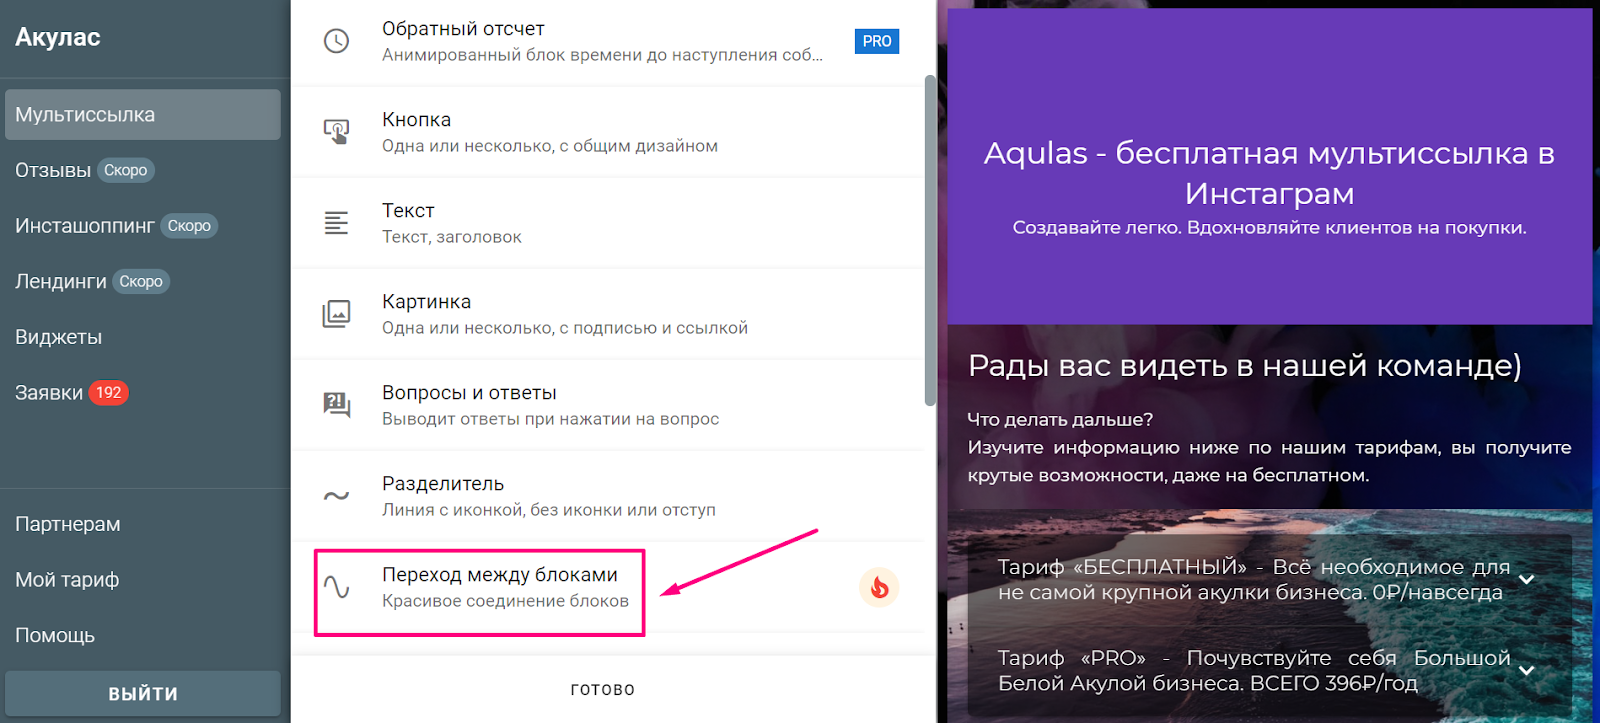Viewport: 1600px width, 723px height.
Task: Click the text Что делать дальше?
Action: point(1060,419)
